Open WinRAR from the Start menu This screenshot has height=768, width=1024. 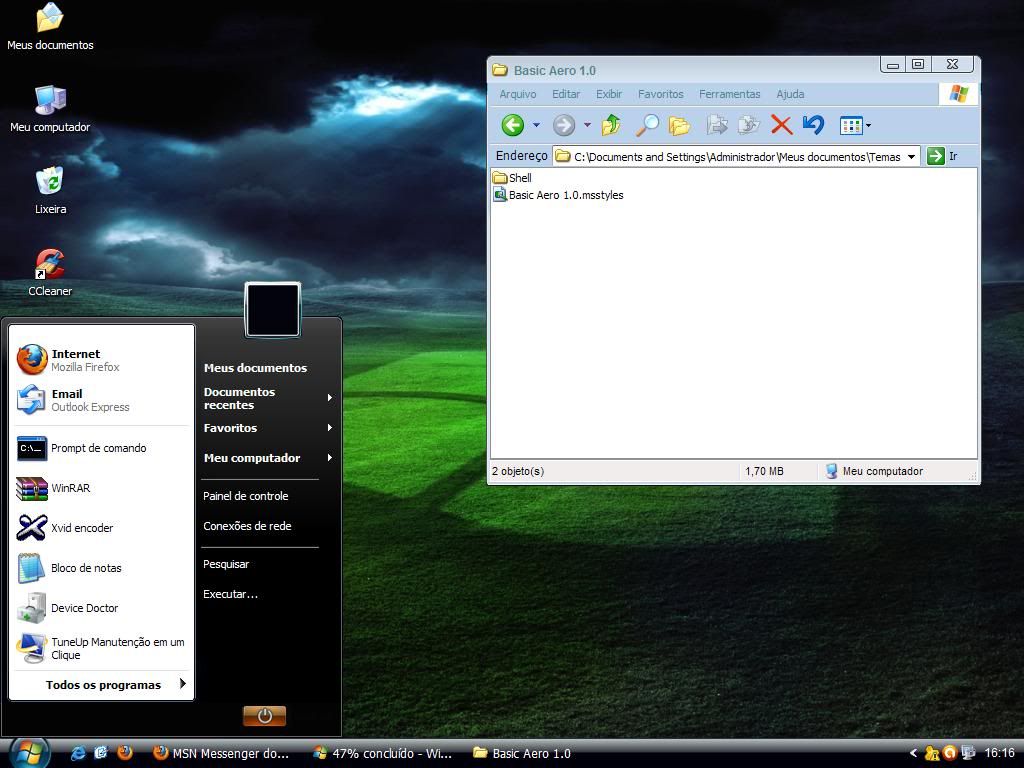[70, 488]
